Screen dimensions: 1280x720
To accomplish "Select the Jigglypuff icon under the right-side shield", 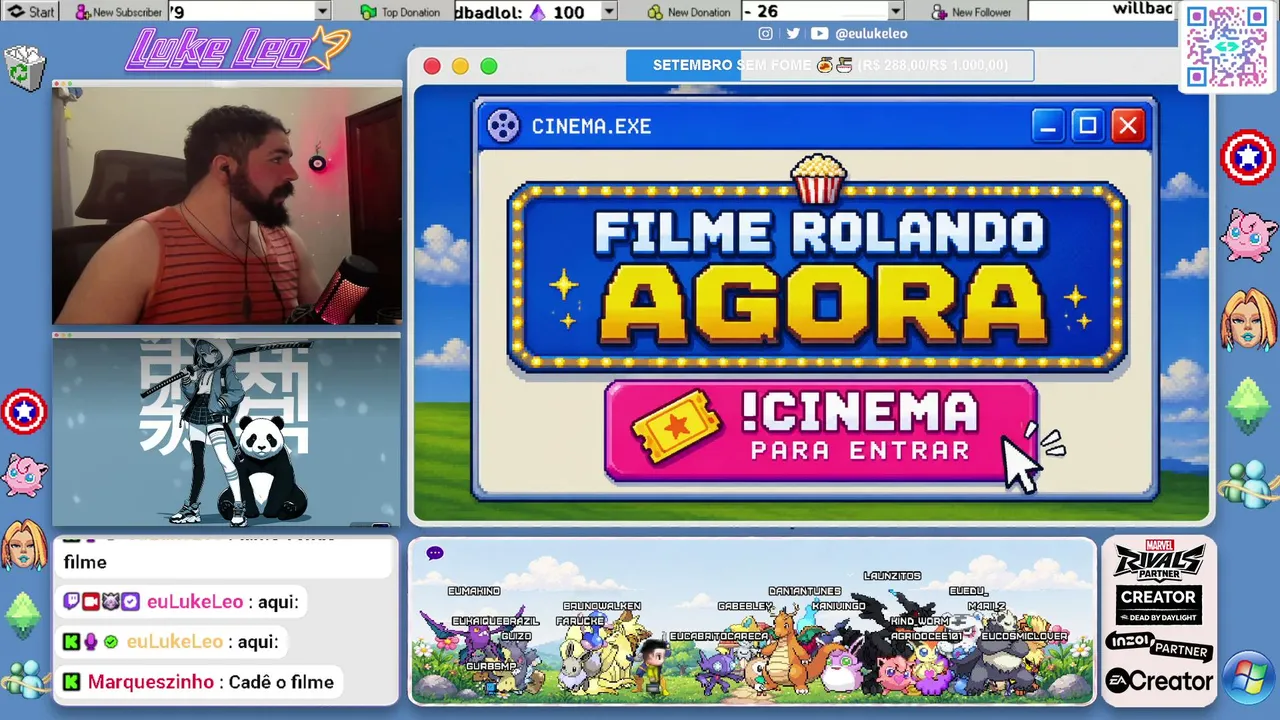I will coord(1248,236).
